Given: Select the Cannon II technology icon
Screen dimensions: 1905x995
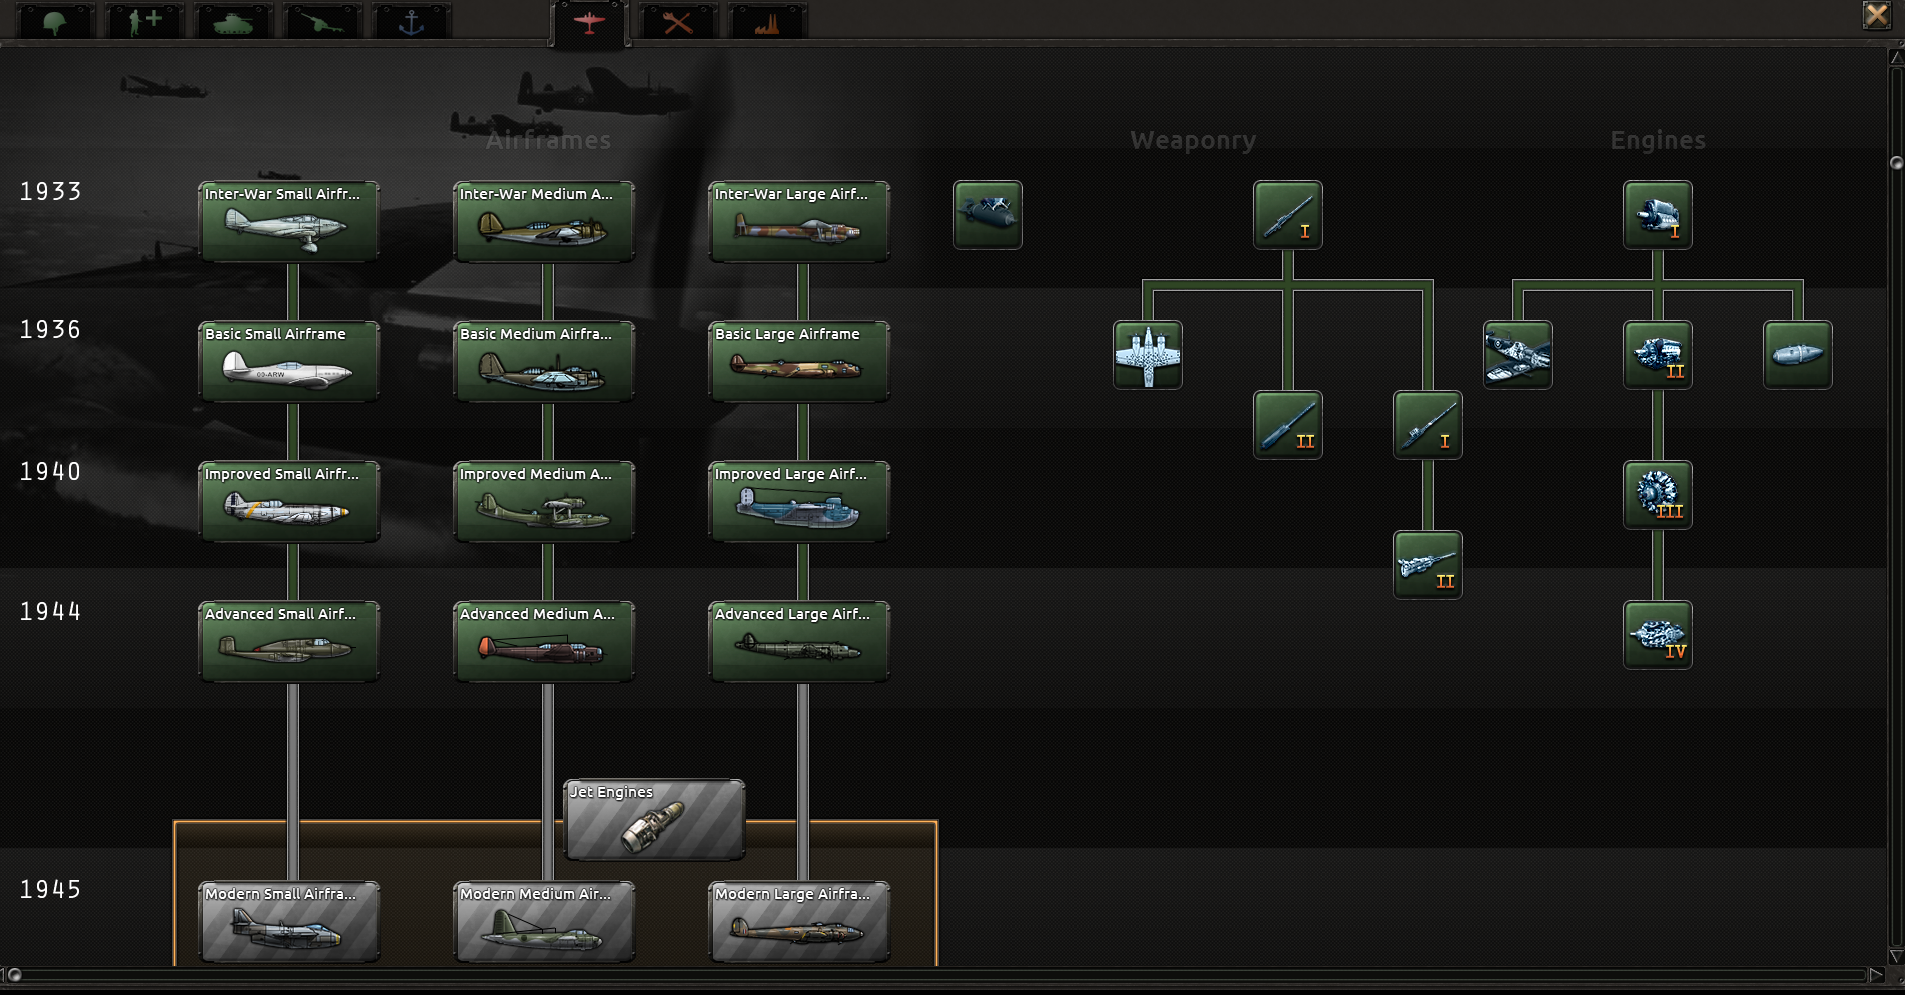Looking at the screenshot, I should click(x=1428, y=564).
